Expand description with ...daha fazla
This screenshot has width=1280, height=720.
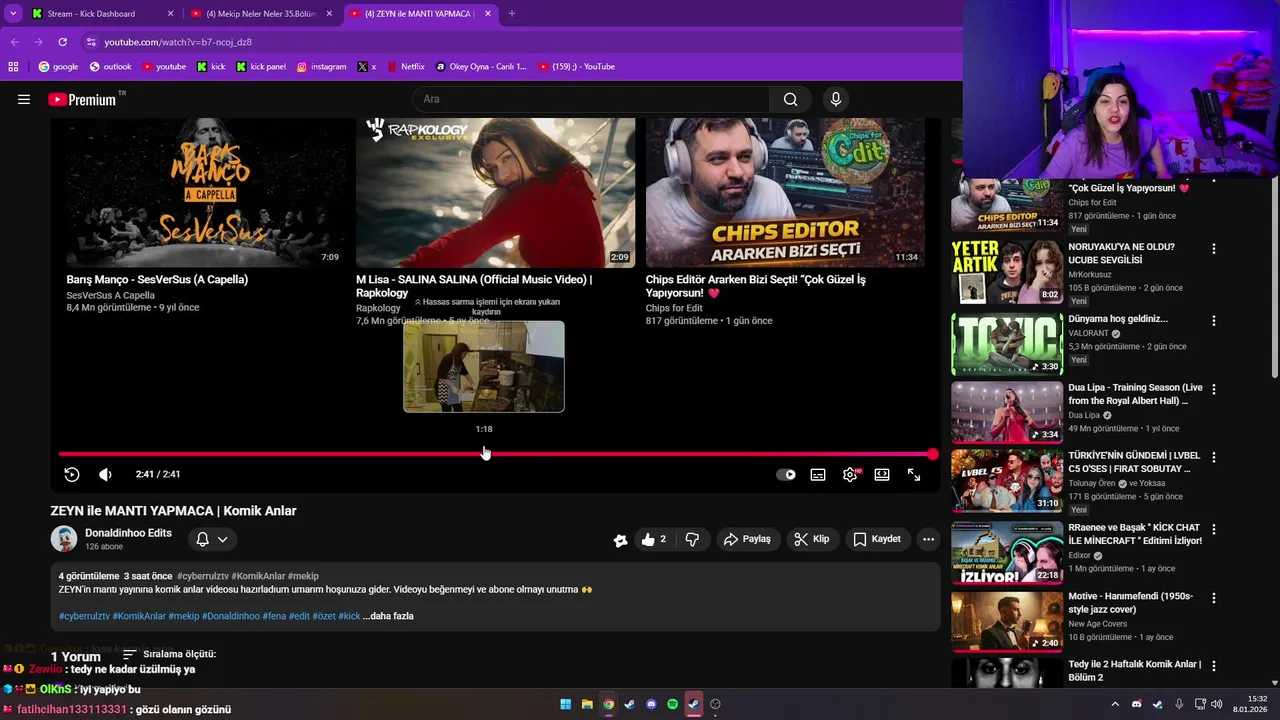388,616
